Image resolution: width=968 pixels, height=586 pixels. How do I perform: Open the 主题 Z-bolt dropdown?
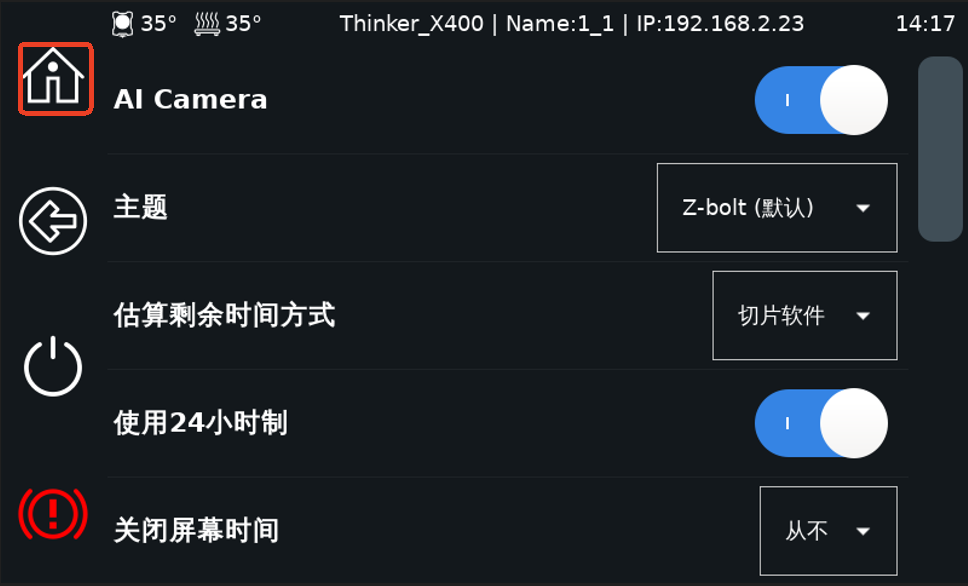(x=776, y=208)
